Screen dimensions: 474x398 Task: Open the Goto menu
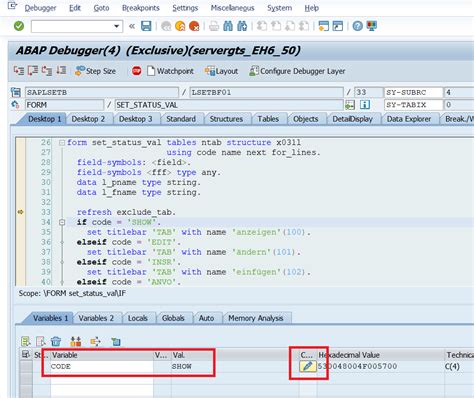point(101,8)
